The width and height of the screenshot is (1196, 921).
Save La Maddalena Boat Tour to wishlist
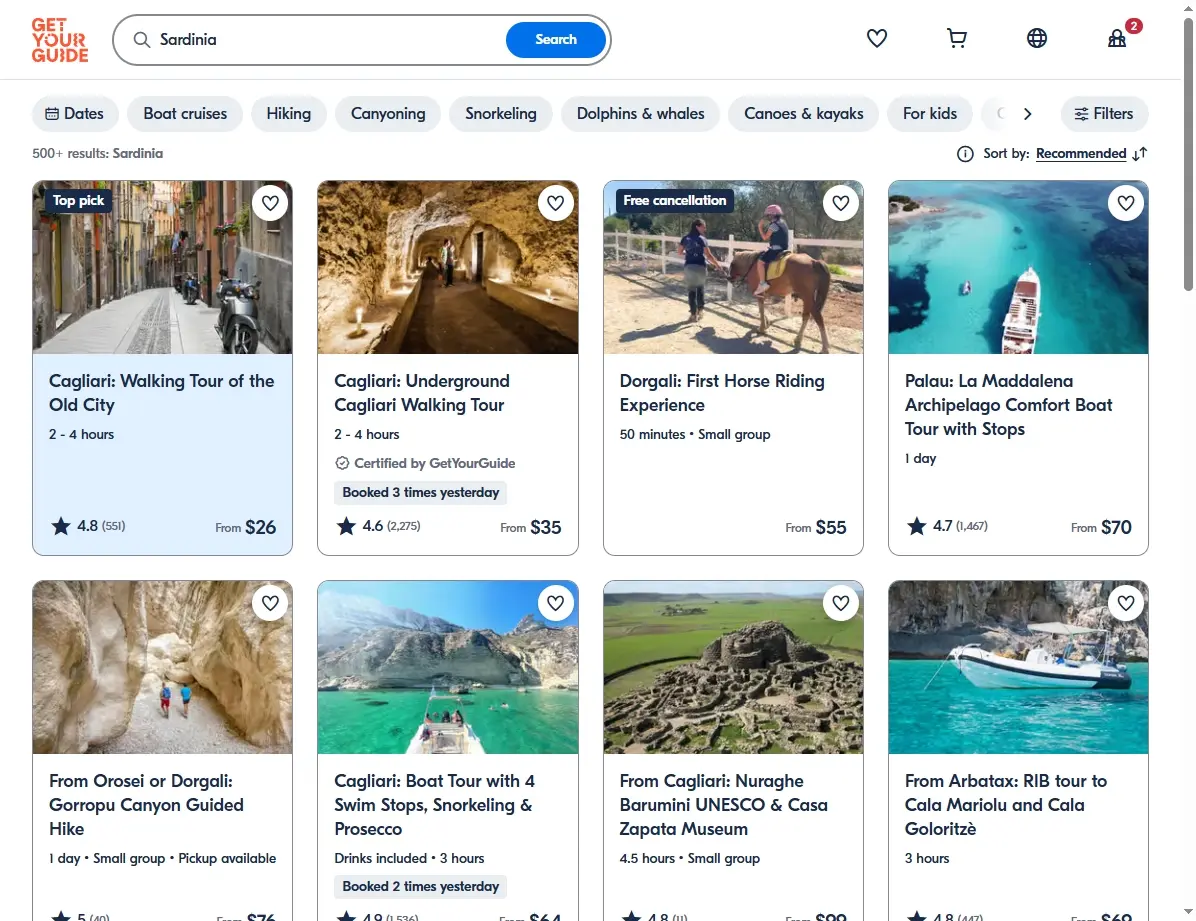pos(1126,203)
